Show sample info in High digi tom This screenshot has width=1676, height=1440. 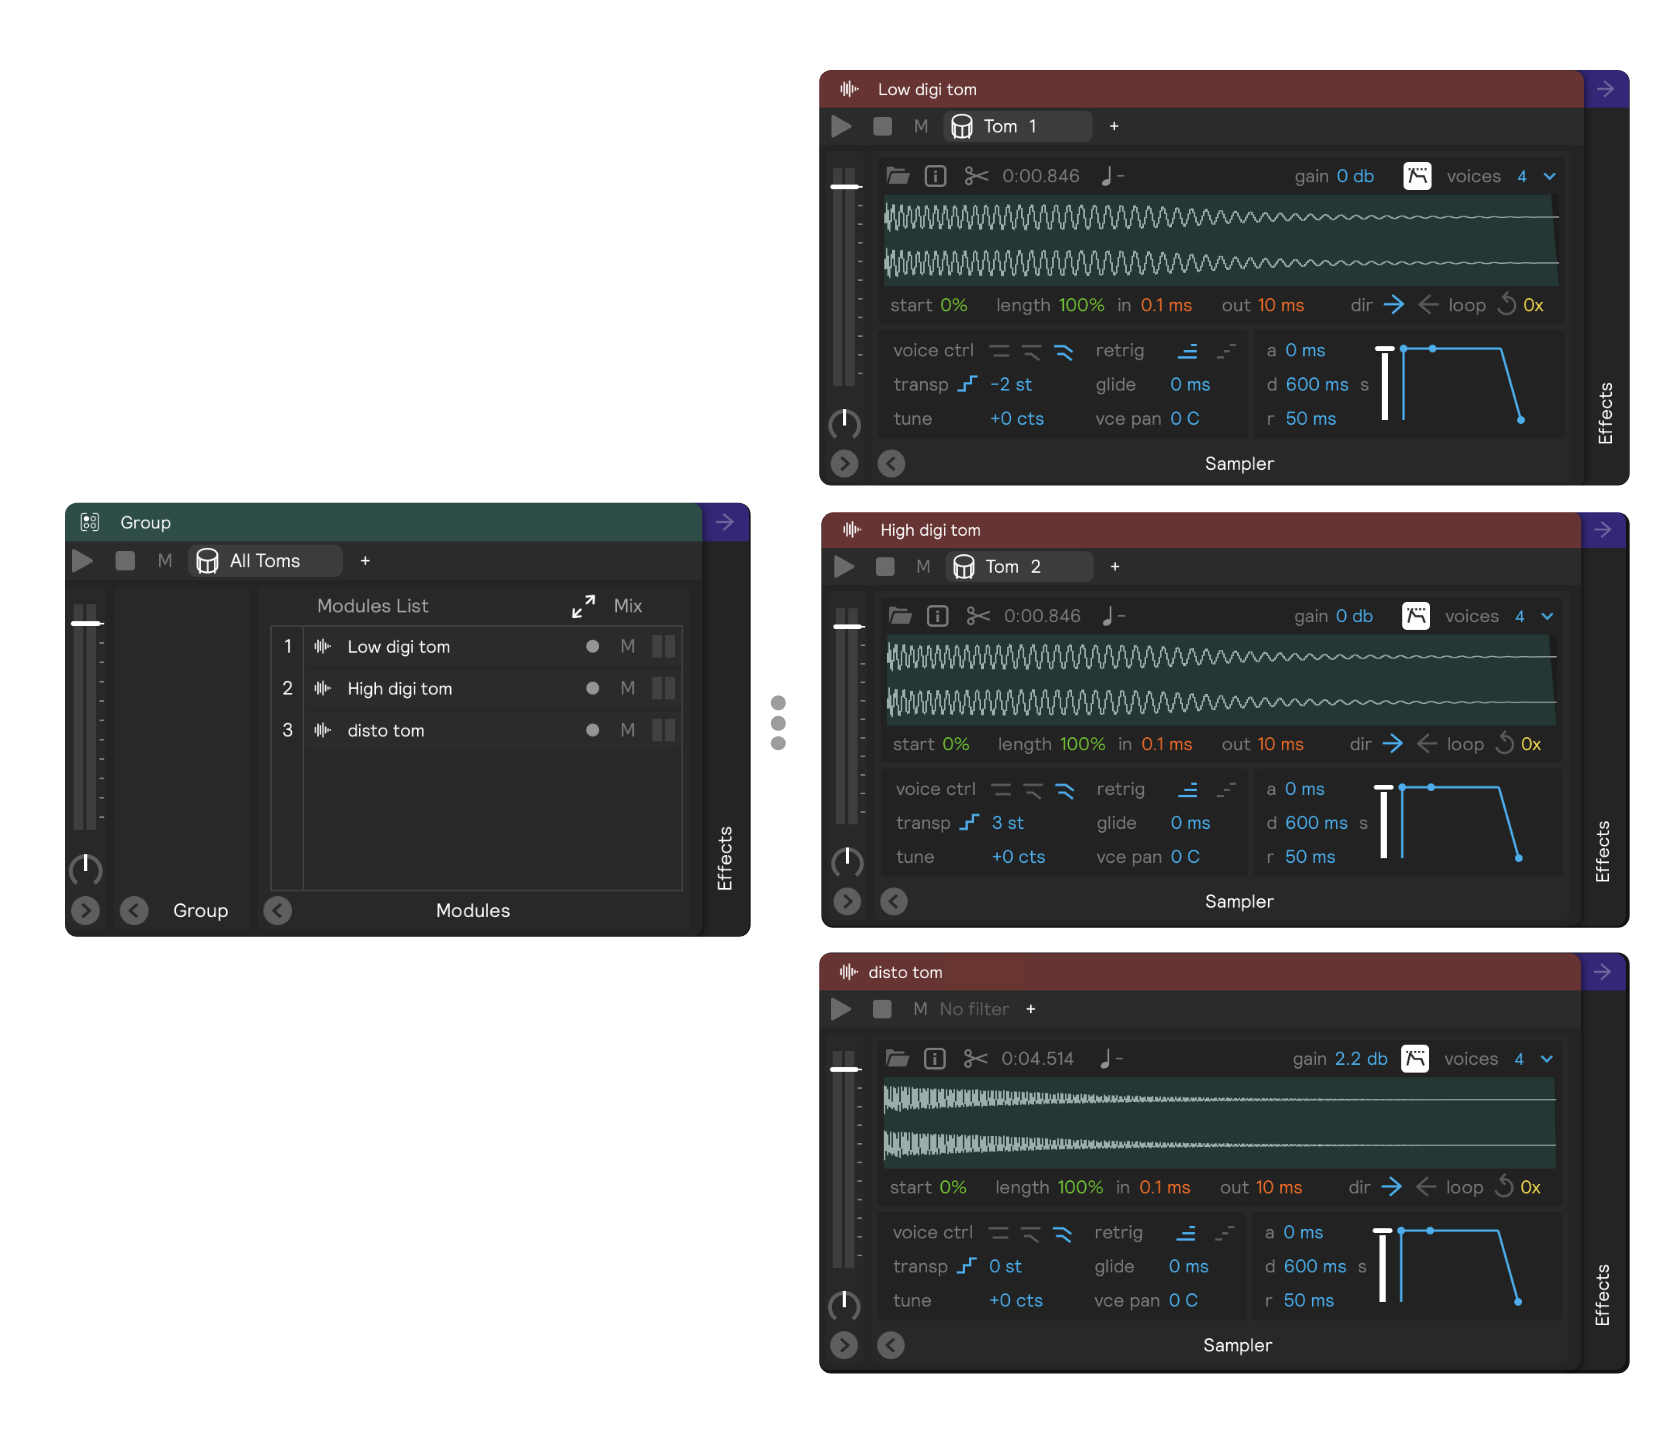[x=937, y=616]
